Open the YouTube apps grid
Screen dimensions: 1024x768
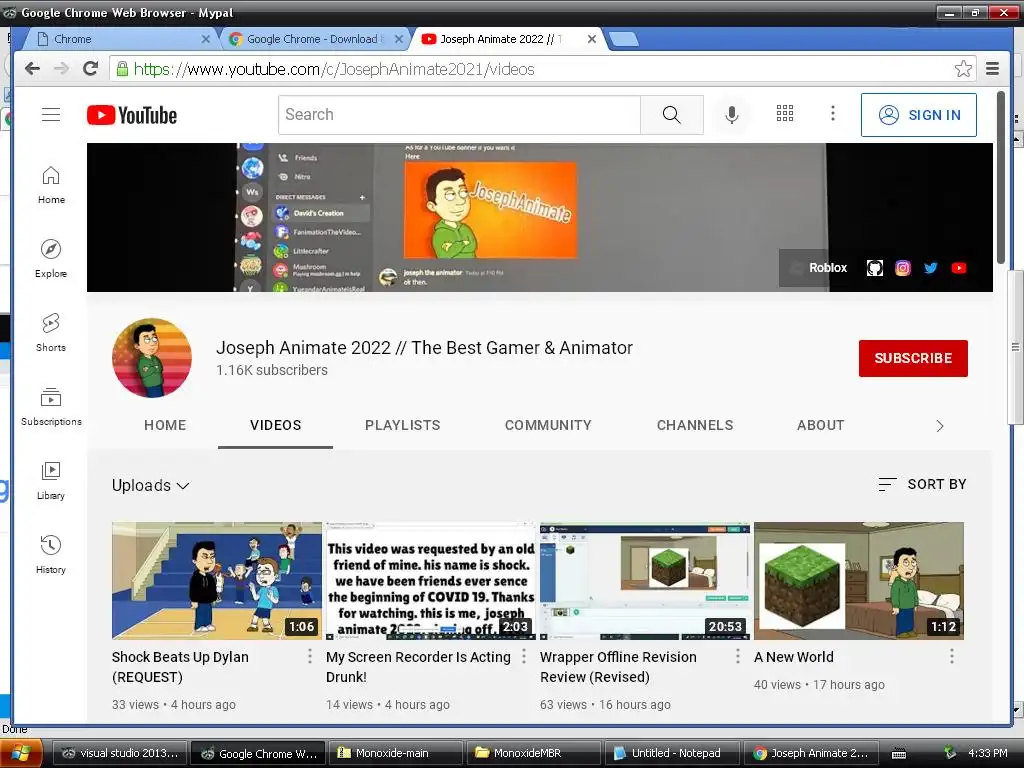coord(785,114)
